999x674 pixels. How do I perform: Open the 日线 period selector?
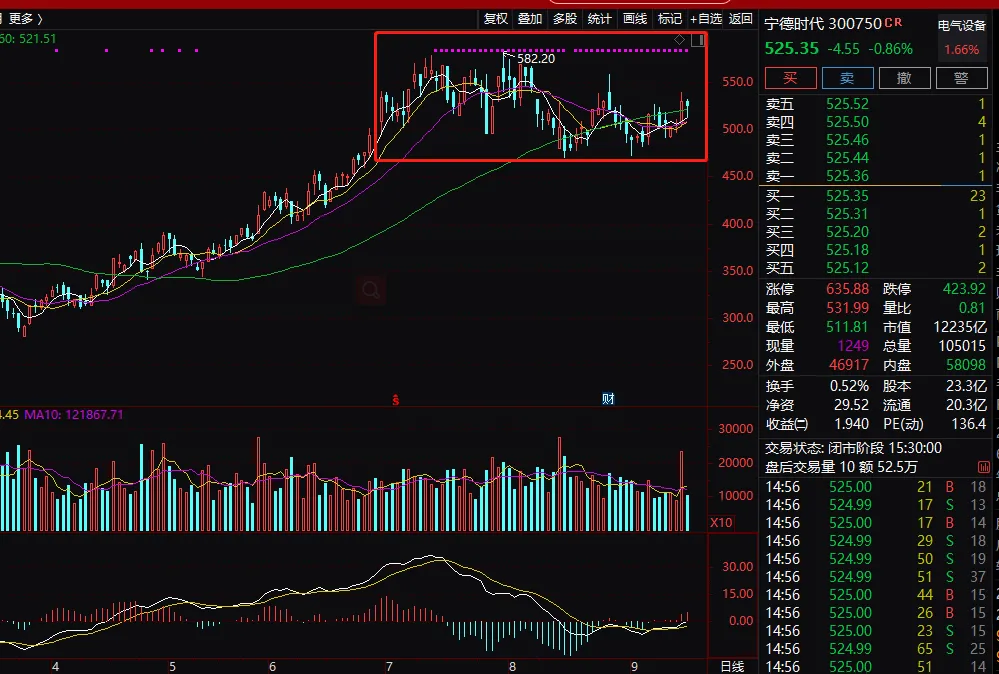click(x=733, y=666)
